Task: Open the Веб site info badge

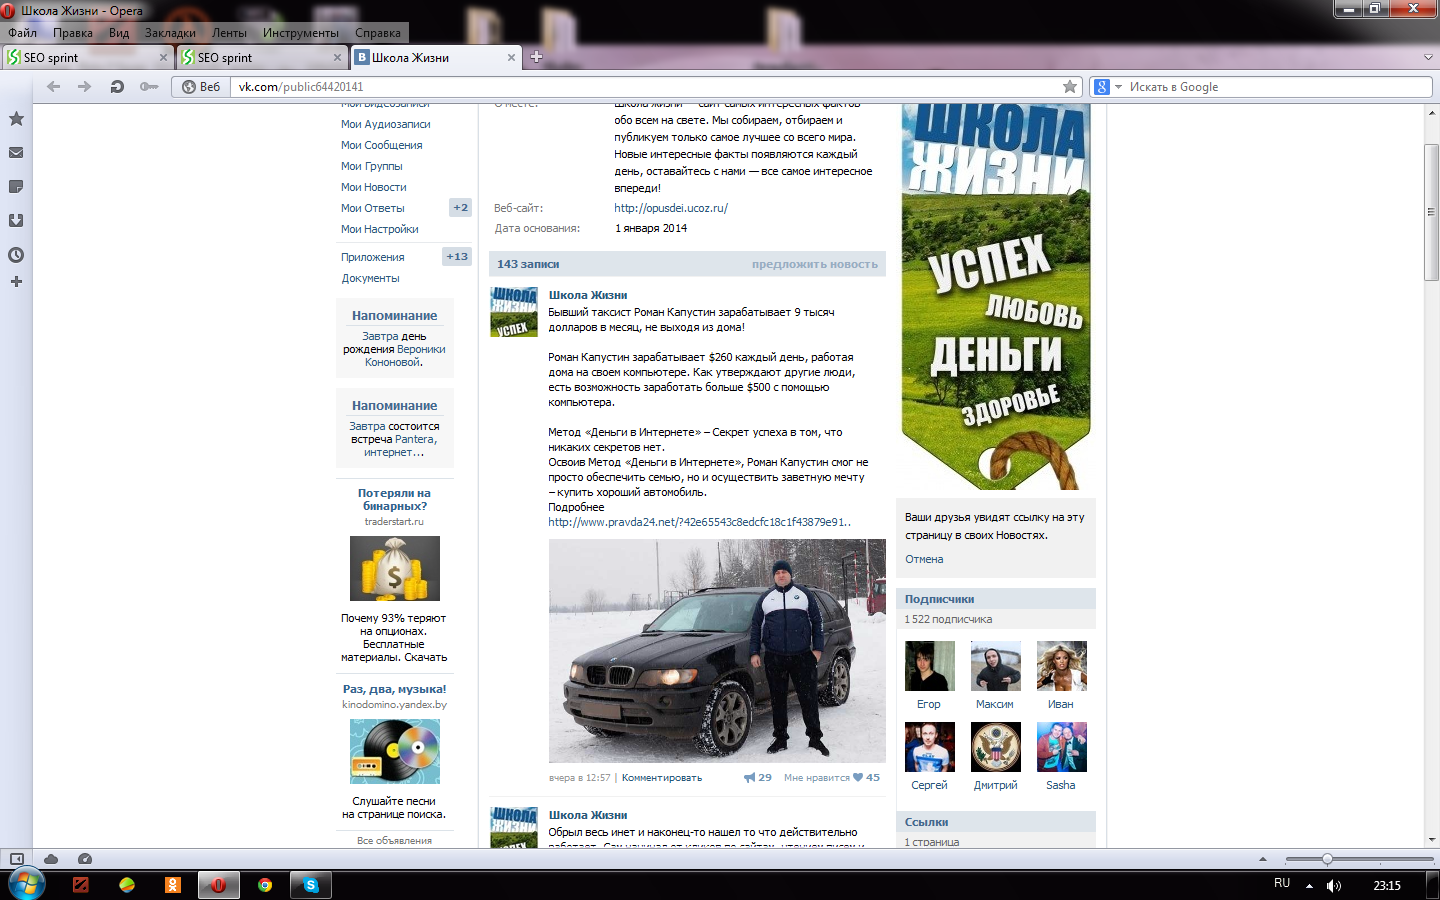Action: tap(202, 87)
